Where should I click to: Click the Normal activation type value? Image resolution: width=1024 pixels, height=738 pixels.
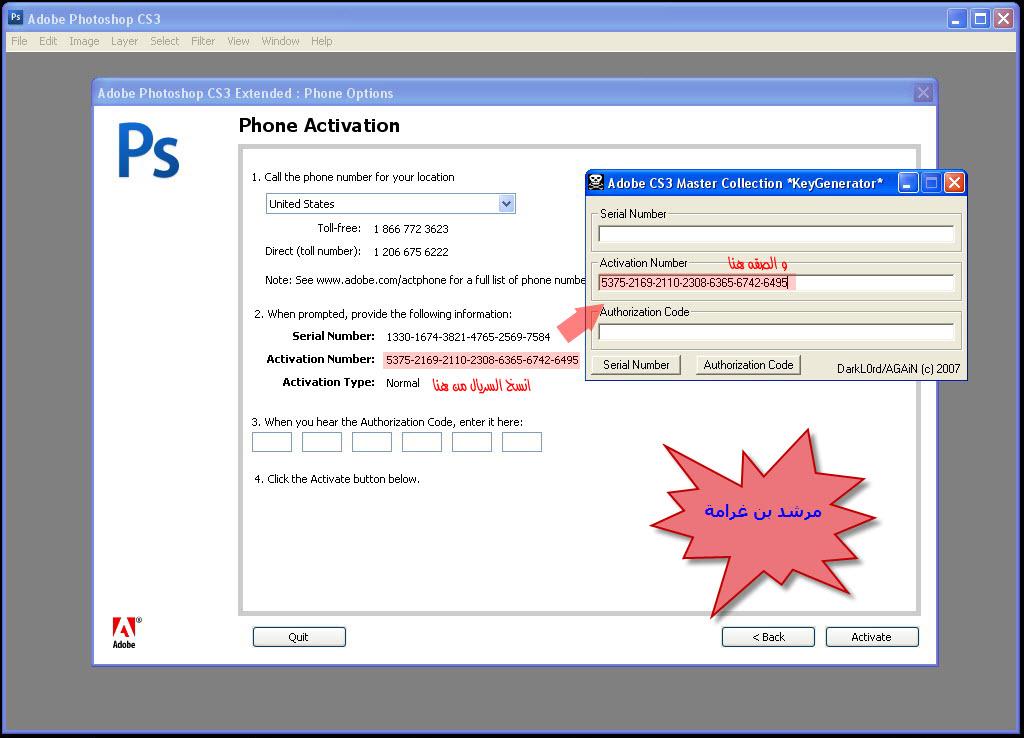point(402,383)
